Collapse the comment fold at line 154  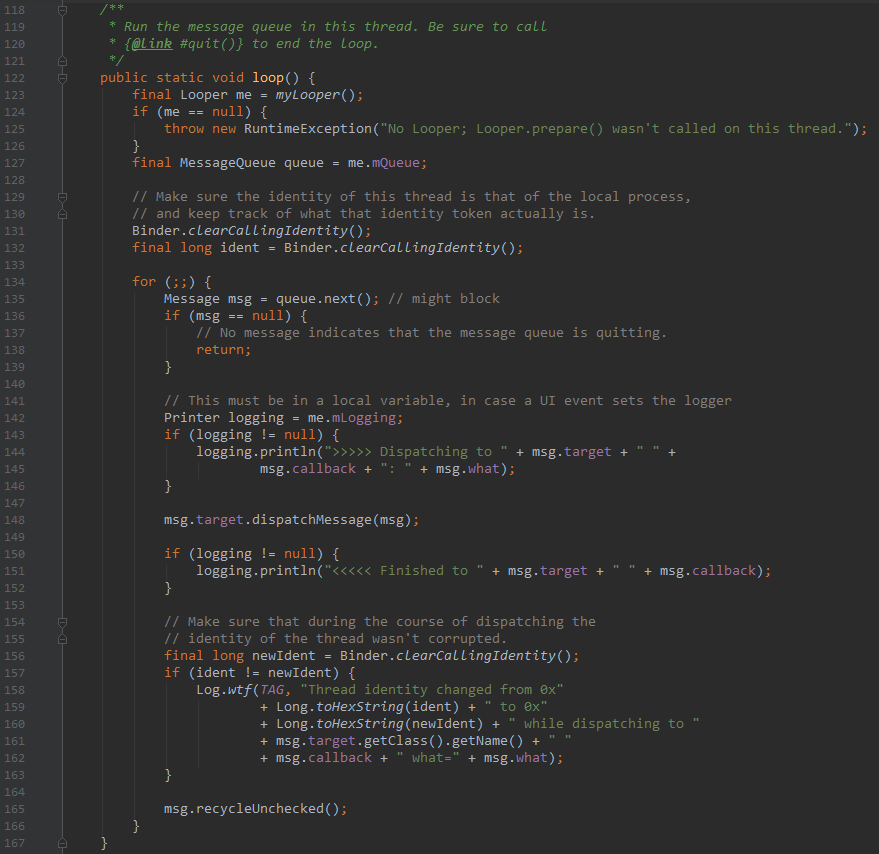(x=63, y=622)
